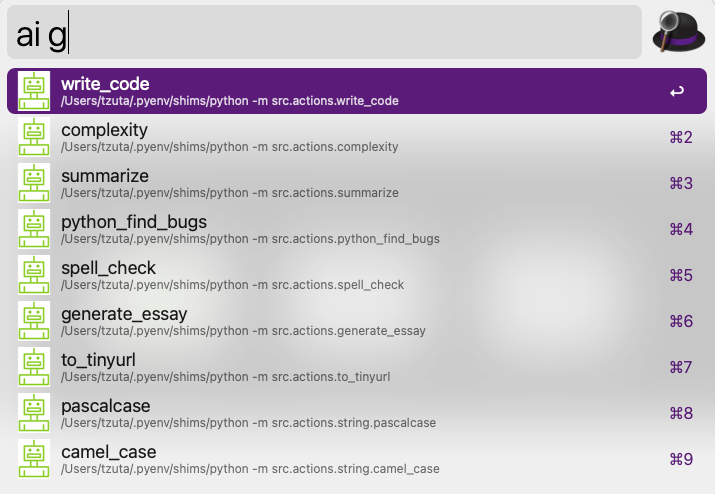Click the robot icon beside camel_case

pos(34,459)
